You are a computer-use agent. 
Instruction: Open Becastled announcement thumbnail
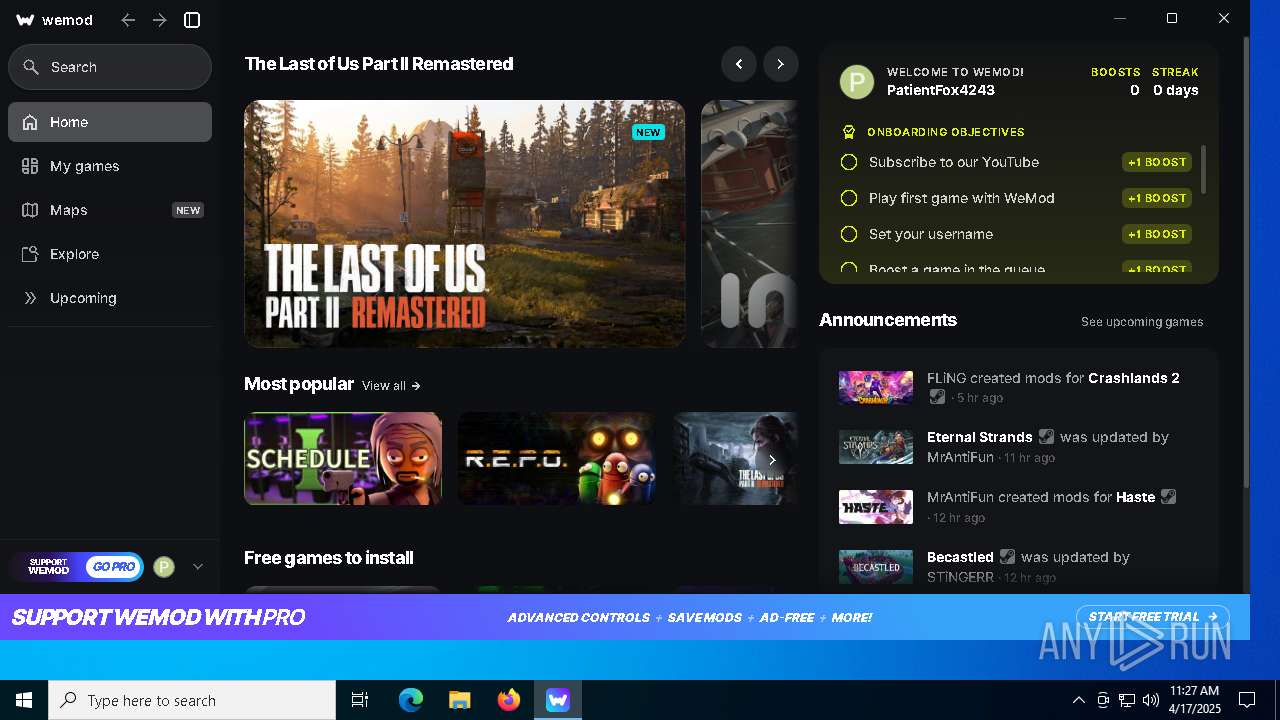[876, 567]
